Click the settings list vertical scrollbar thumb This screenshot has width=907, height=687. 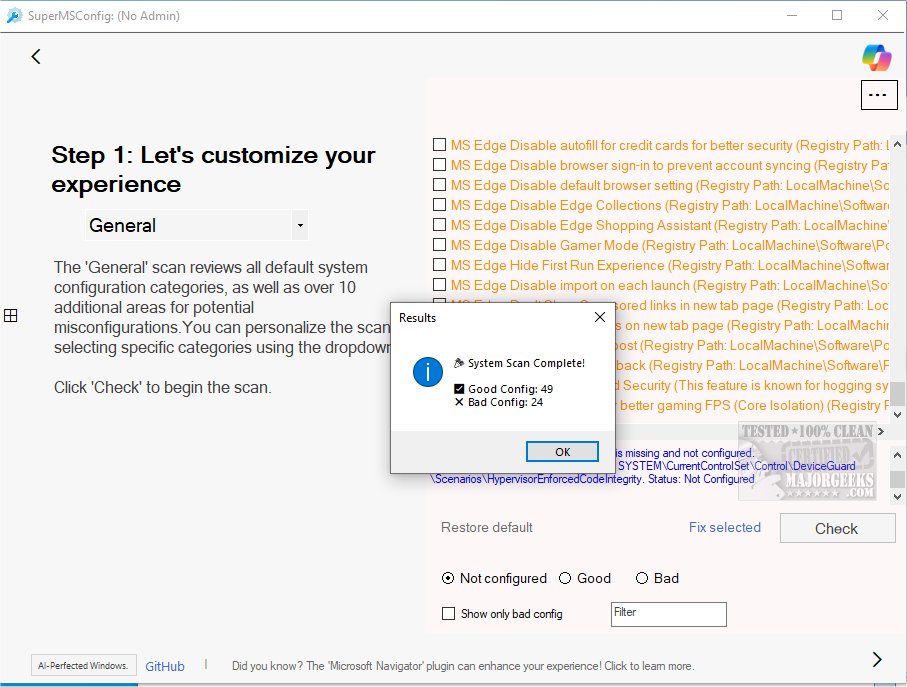[897, 394]
